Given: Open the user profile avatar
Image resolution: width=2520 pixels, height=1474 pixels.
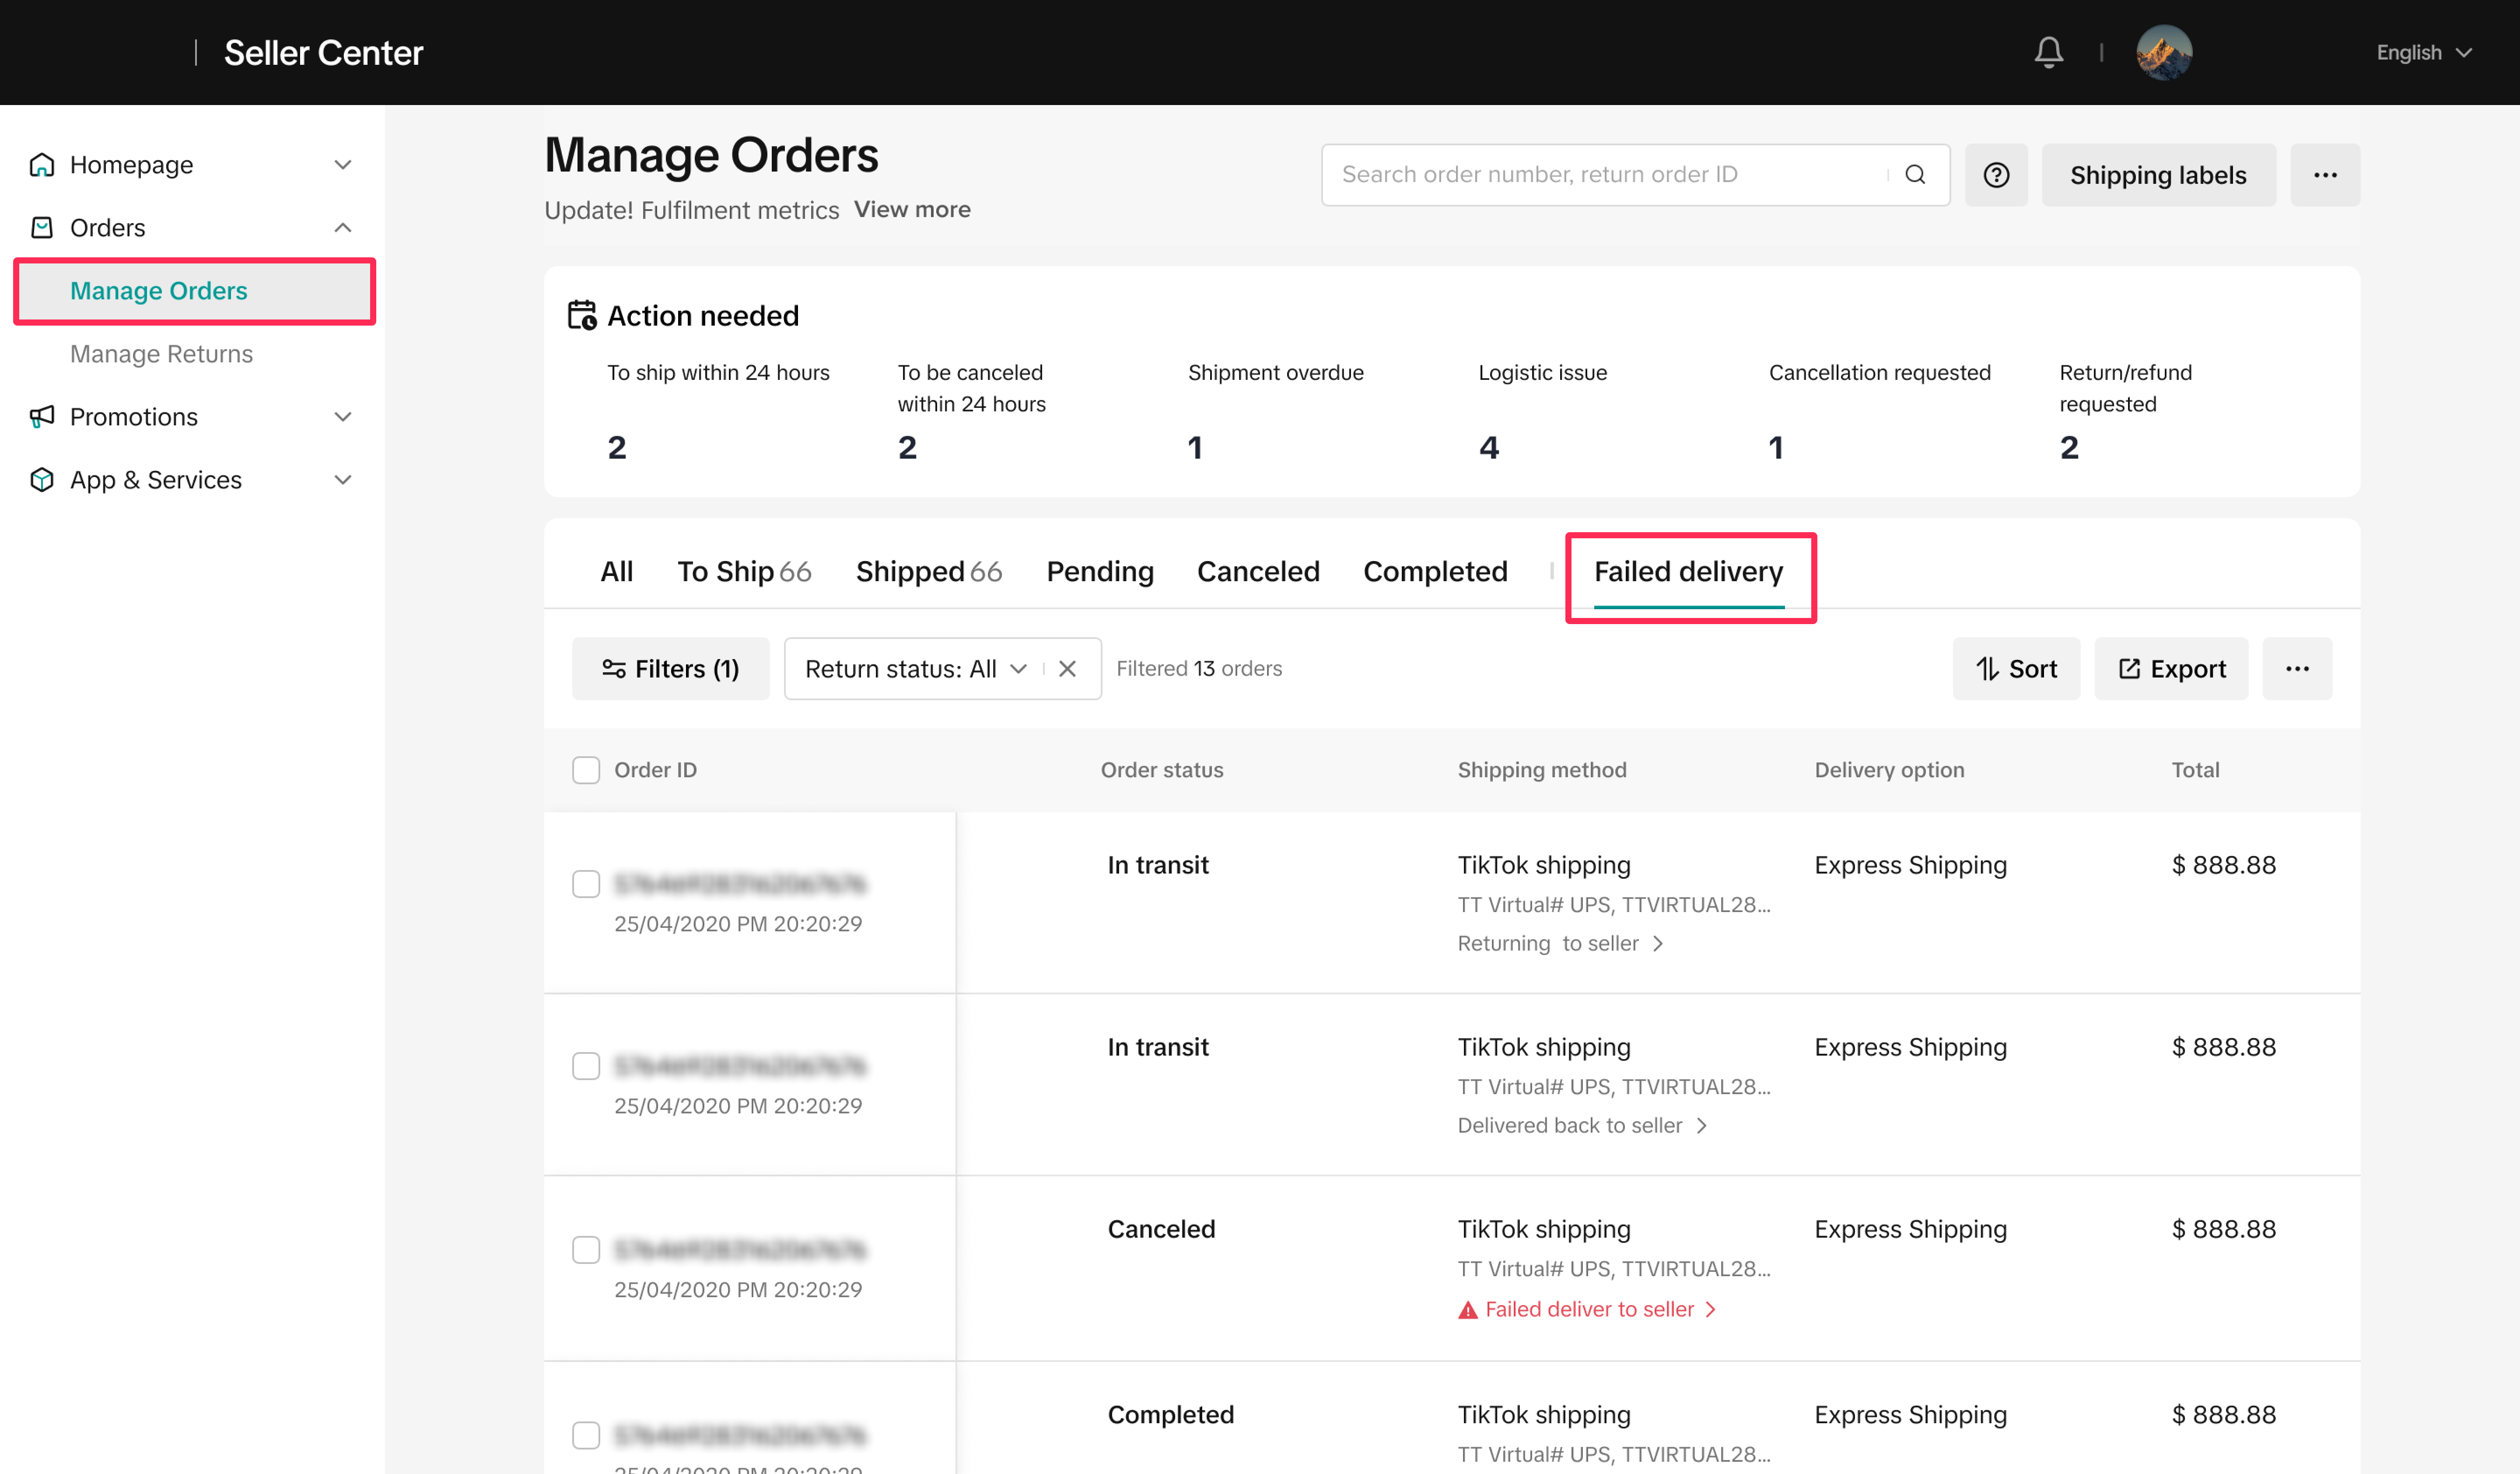Looking at the screenshot, I should (2163, 52).
